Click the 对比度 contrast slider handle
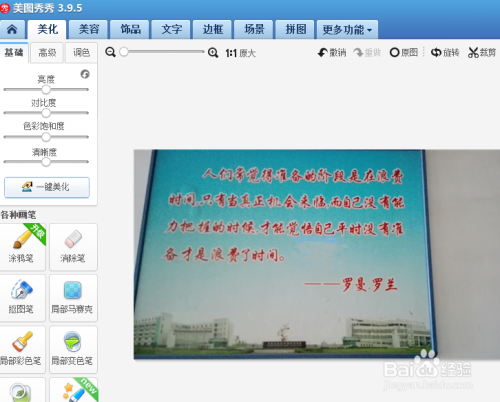The image size is (500, 402). [46, 113]
